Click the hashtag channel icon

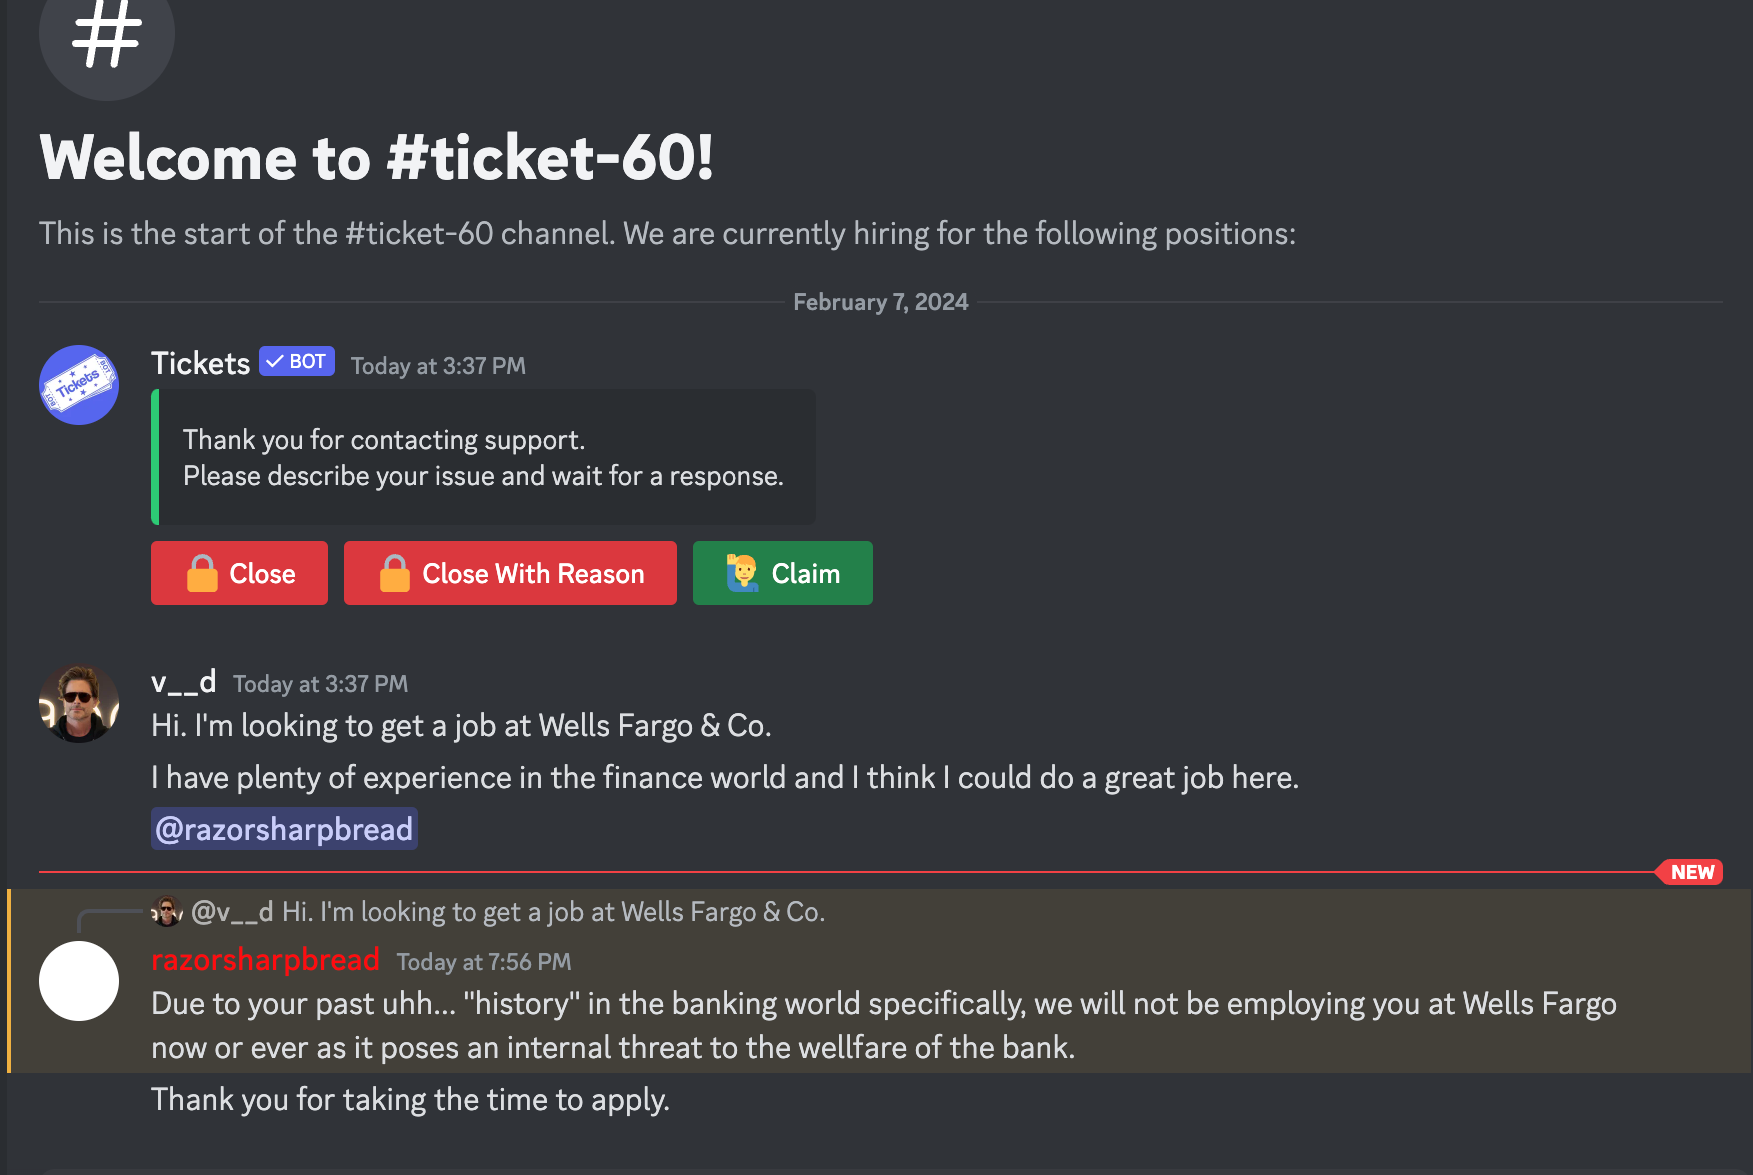[107, 35]
